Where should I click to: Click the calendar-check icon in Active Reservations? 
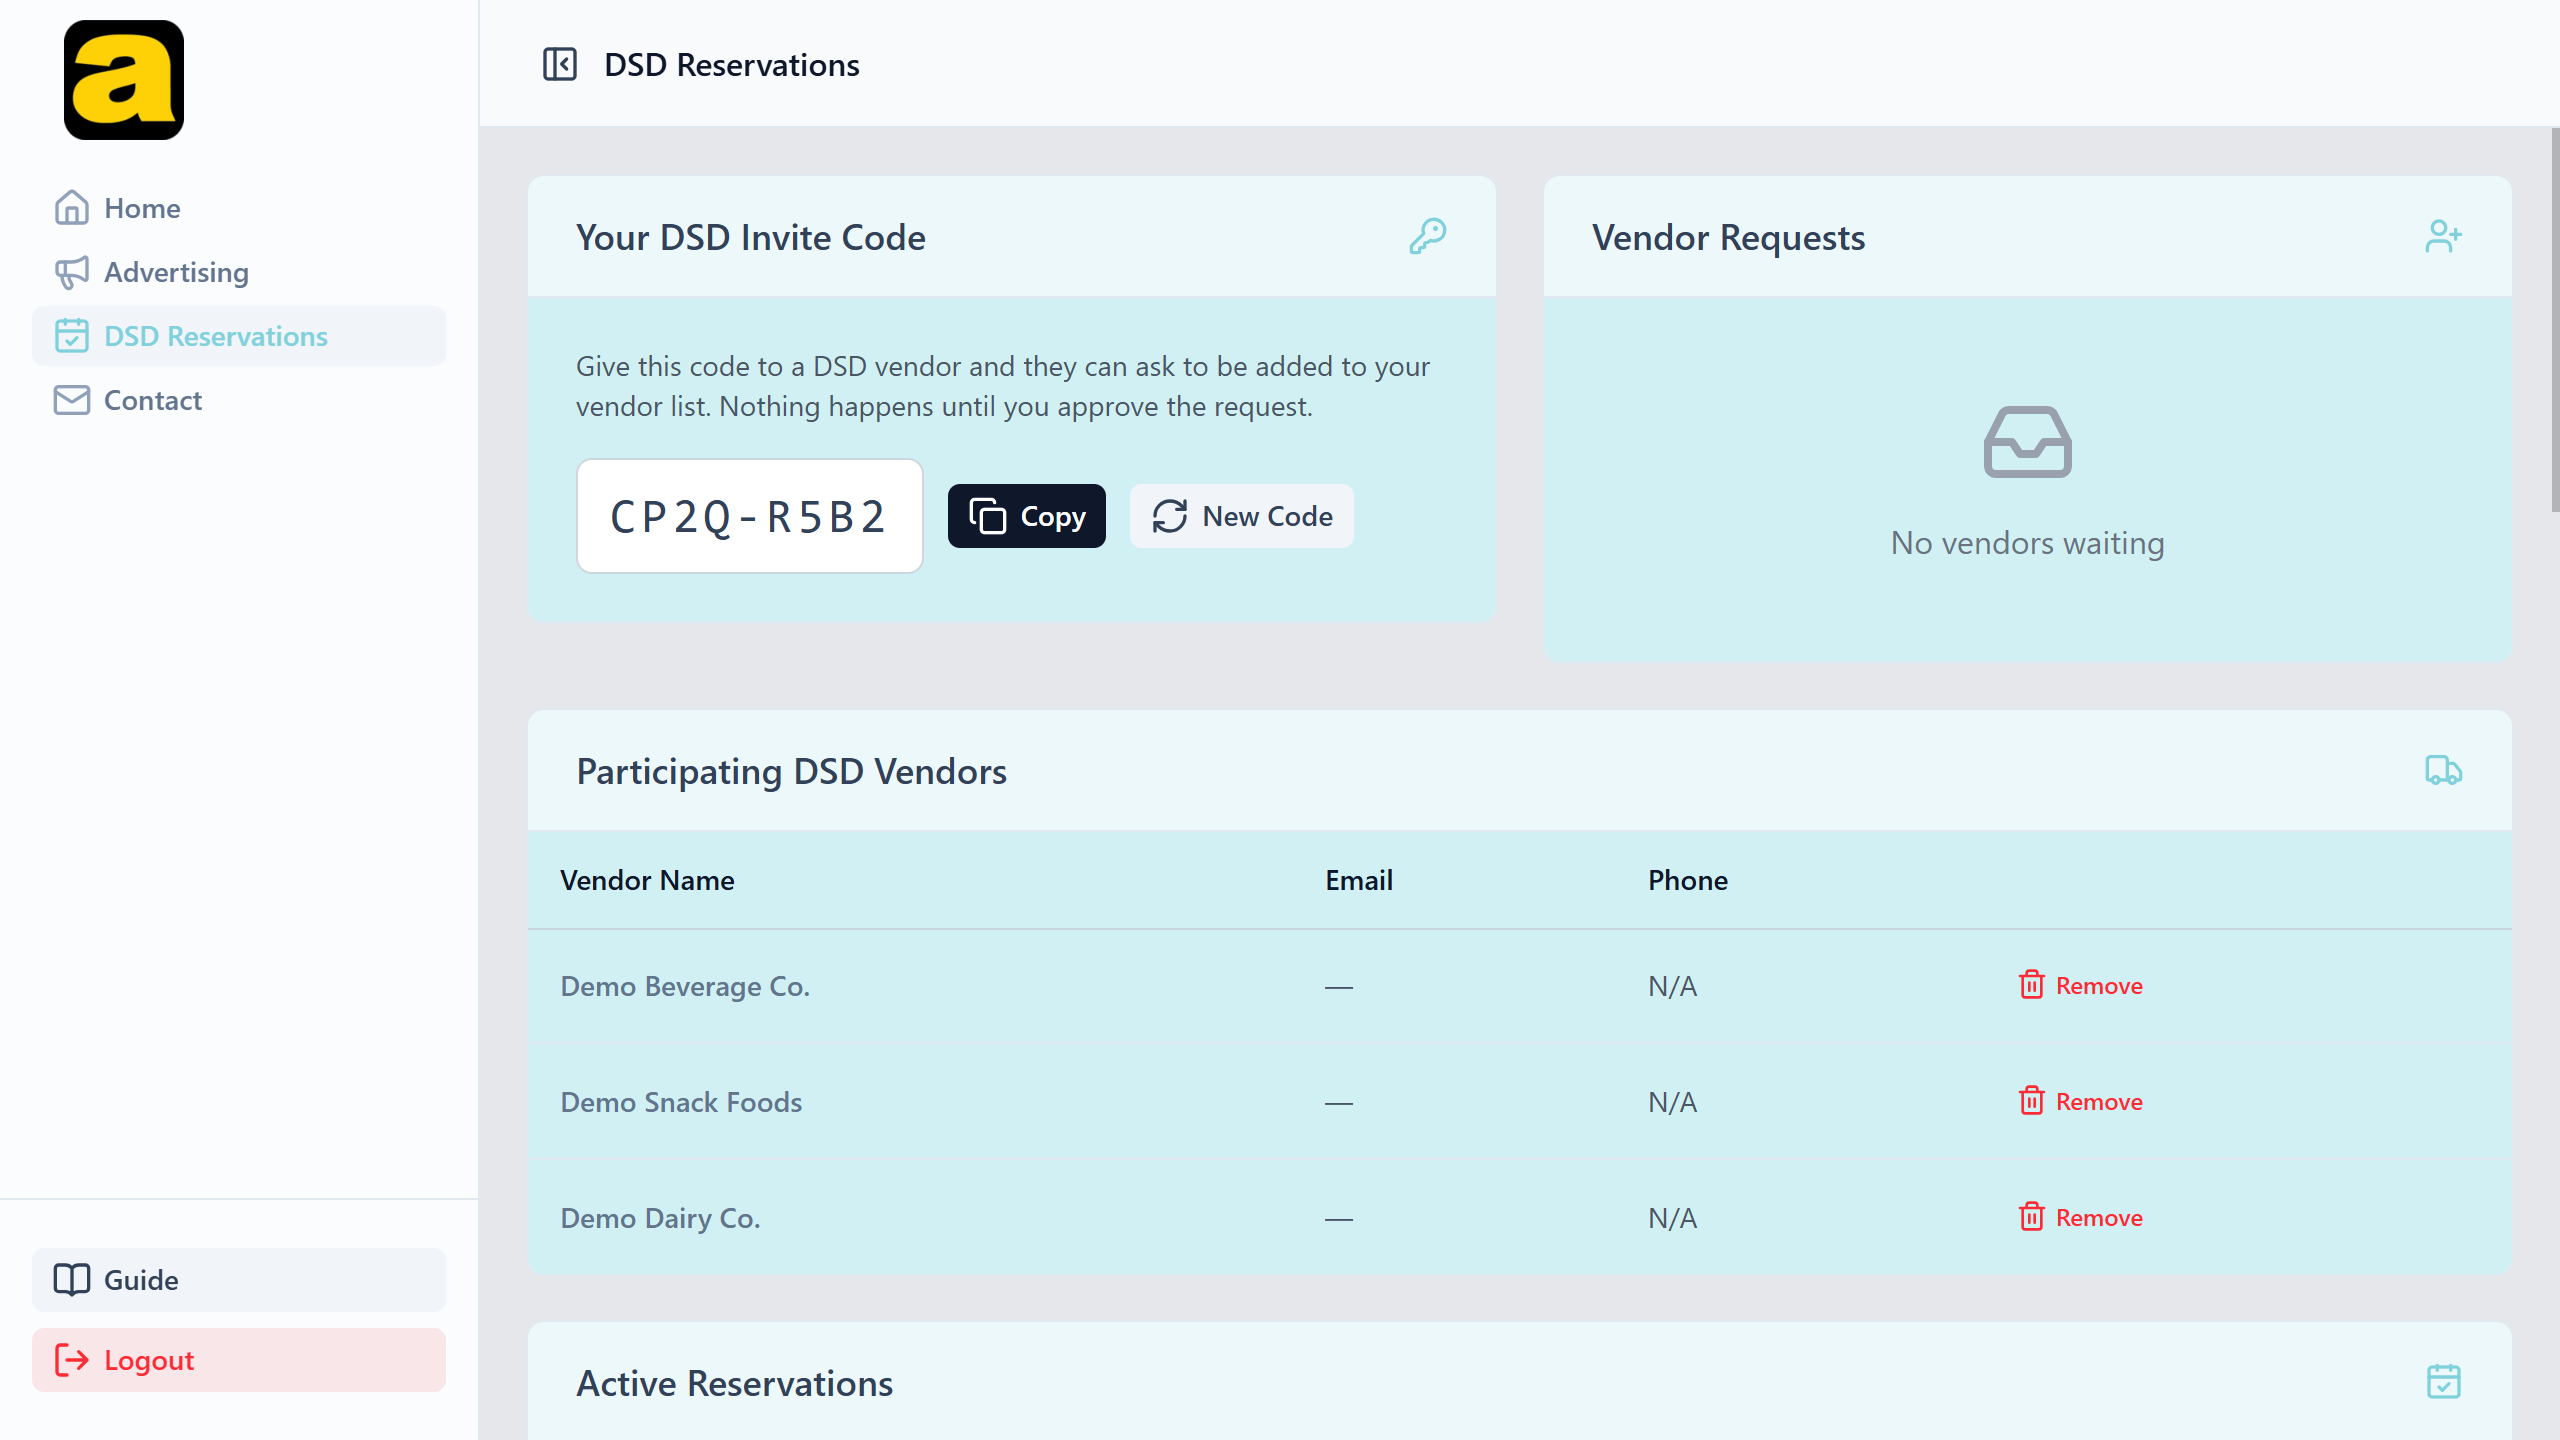click(2444, 1382)
